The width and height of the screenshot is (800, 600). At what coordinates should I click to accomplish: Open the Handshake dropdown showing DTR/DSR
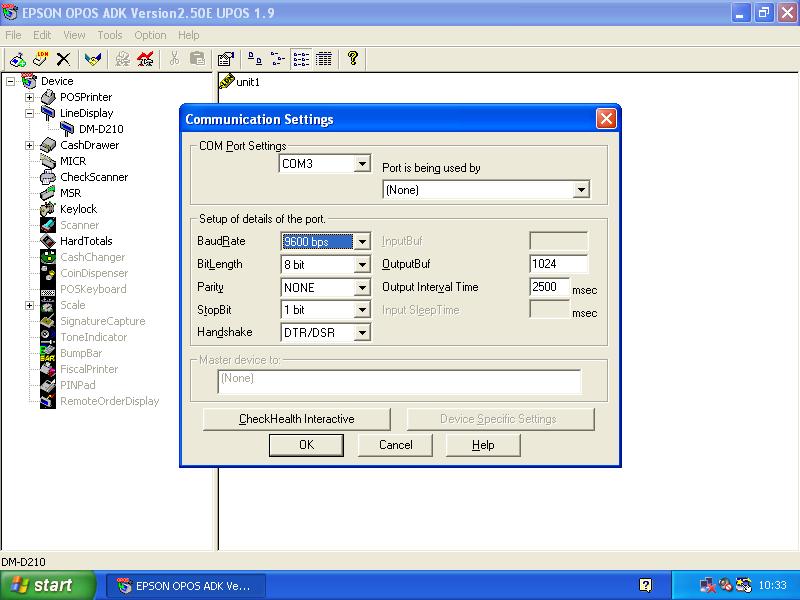pos(362,332)
